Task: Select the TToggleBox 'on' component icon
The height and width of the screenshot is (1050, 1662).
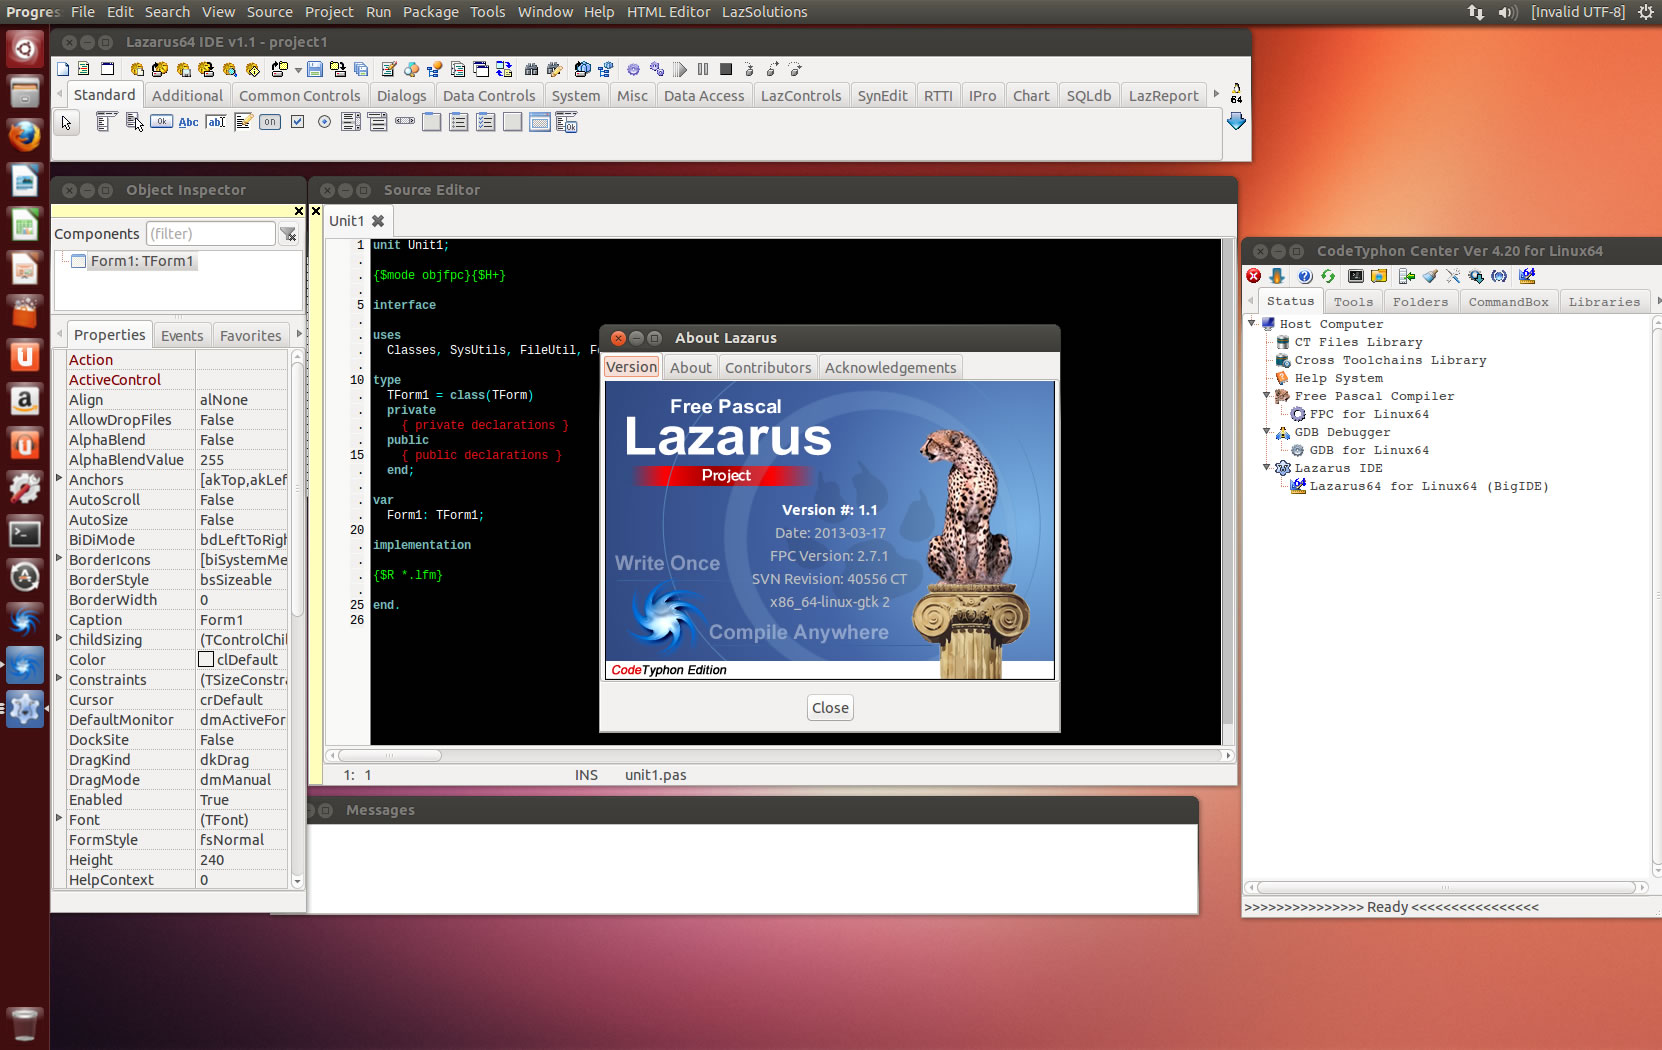Action: (270, 122)
